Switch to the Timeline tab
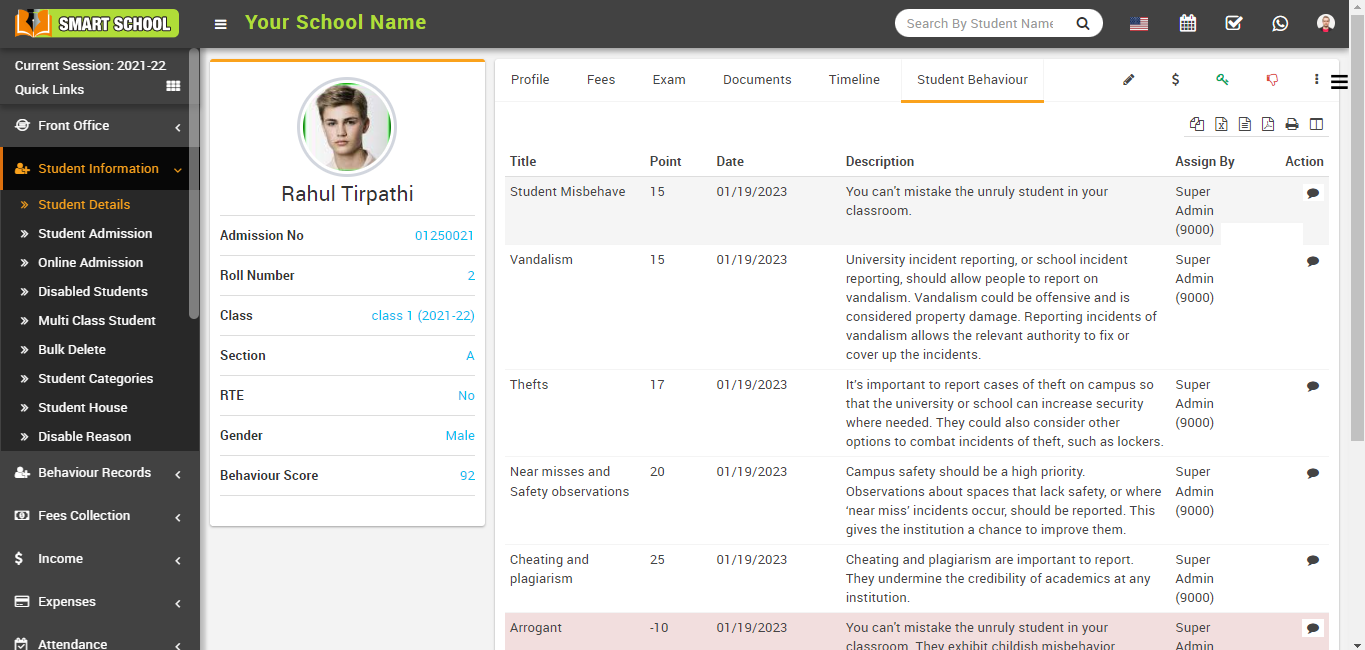1365x650 pixels. click(854, 79)
